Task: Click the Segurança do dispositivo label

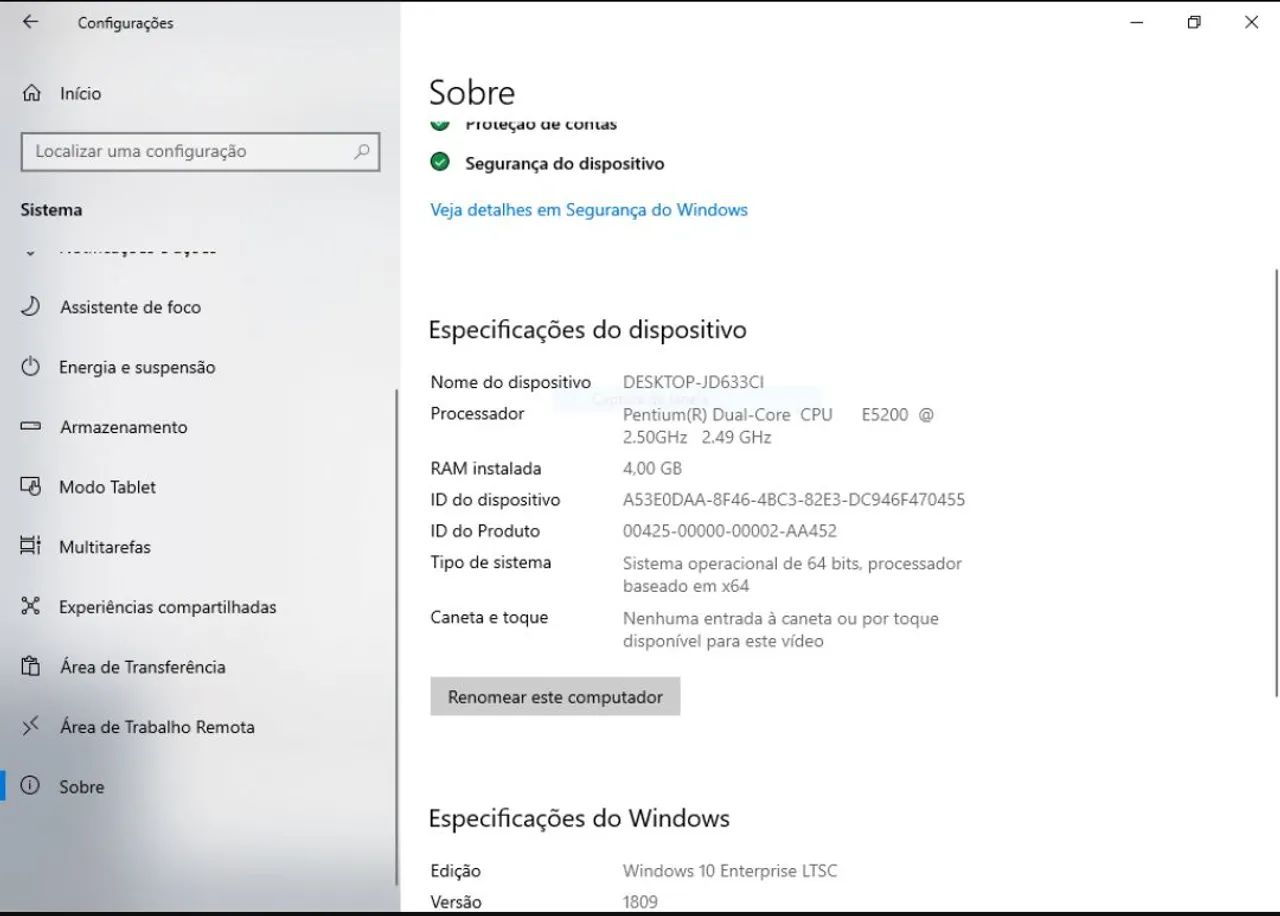Action: point(565,164)
